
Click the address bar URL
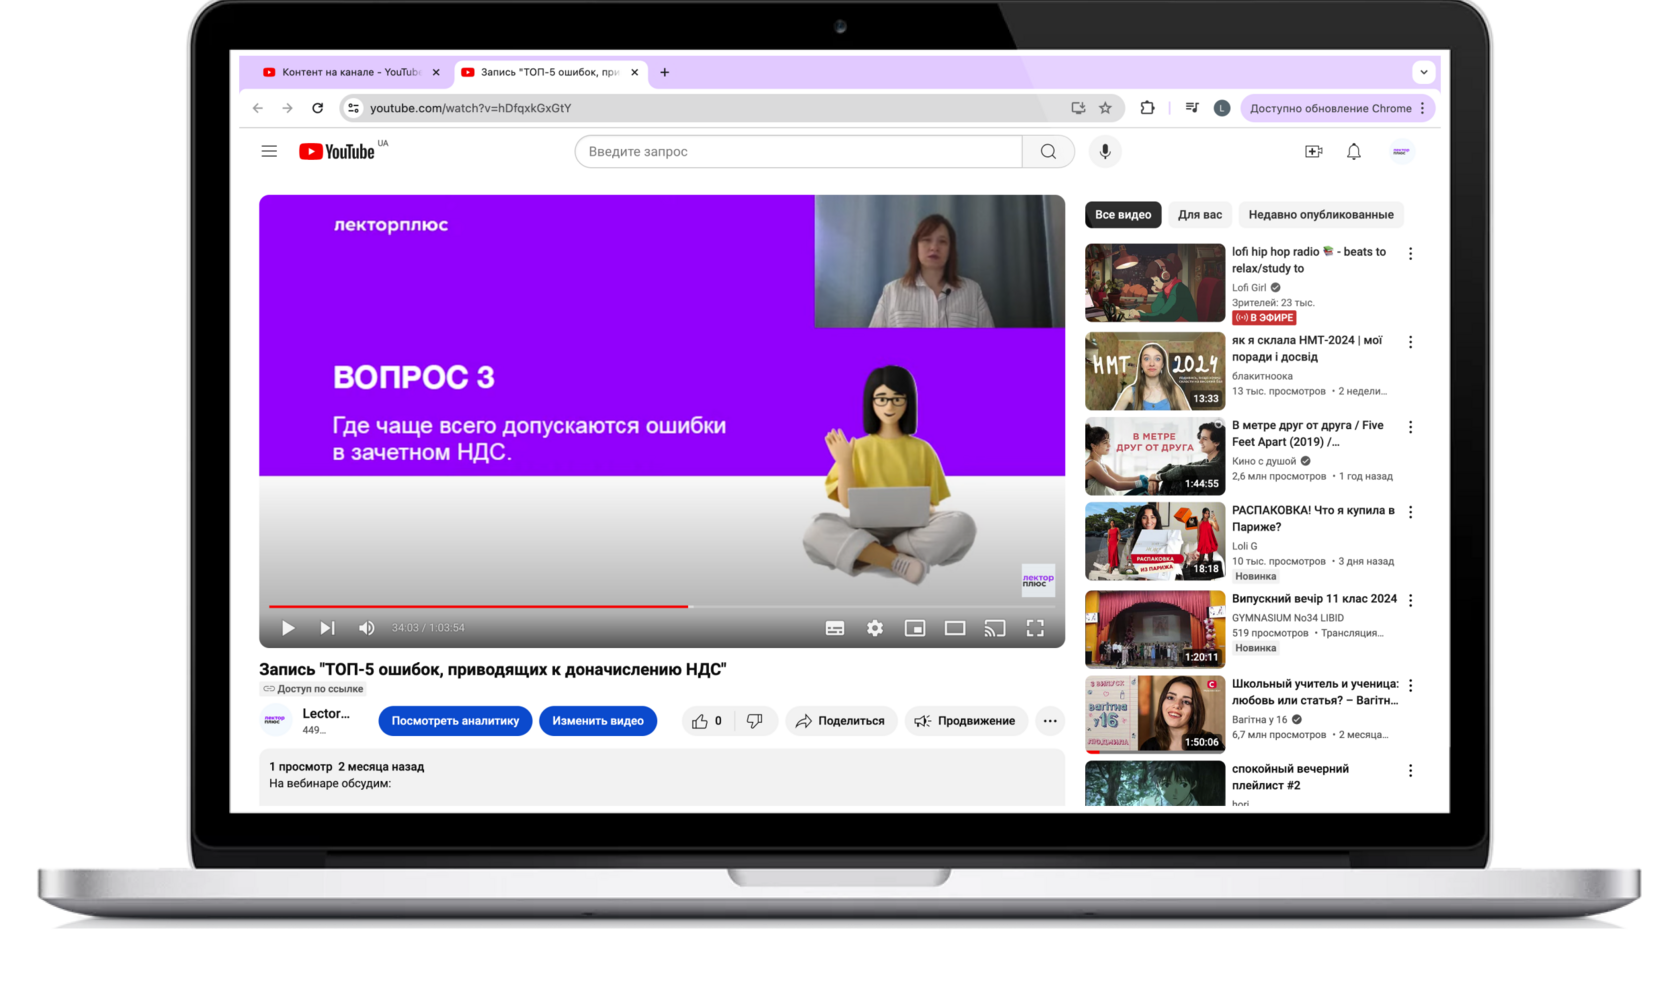click(x=470, y=108)
